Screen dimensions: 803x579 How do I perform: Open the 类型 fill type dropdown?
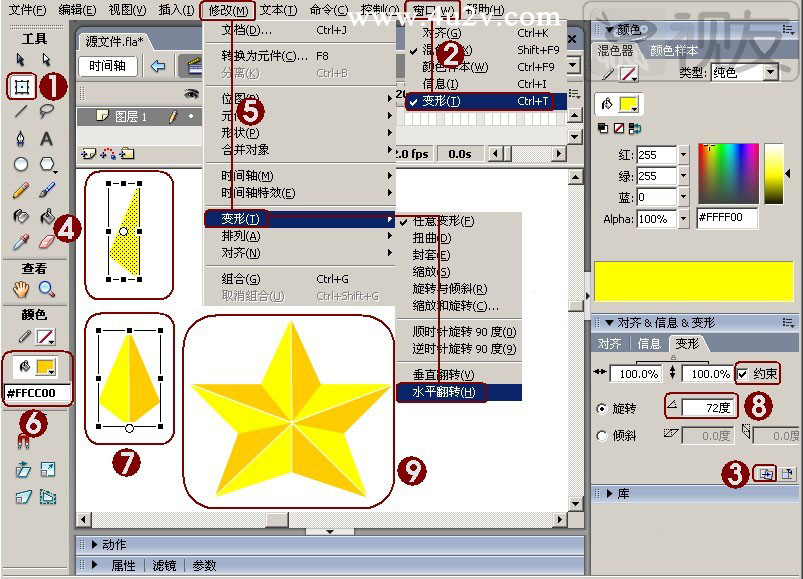[x=770, y=73]
